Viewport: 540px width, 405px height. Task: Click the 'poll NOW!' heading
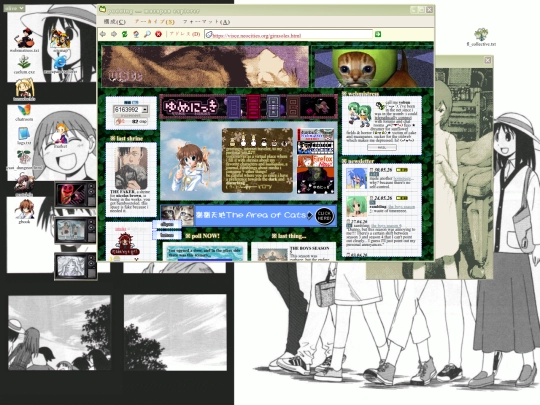[x=202, y=236]
